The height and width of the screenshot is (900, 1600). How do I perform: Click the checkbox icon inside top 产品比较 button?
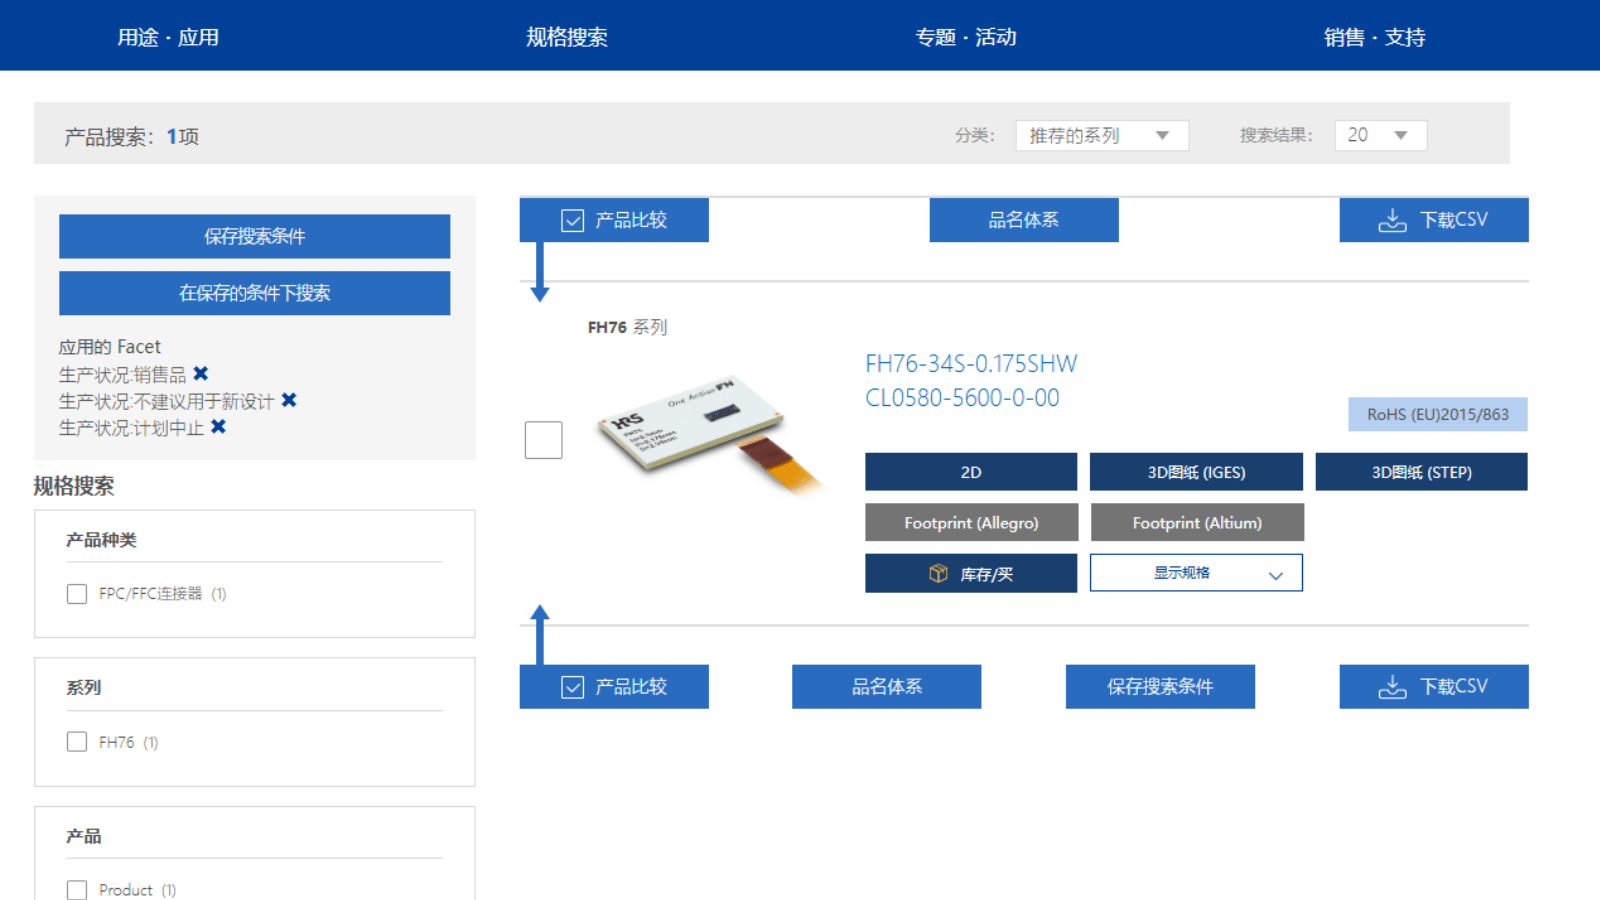pos(571,219)
